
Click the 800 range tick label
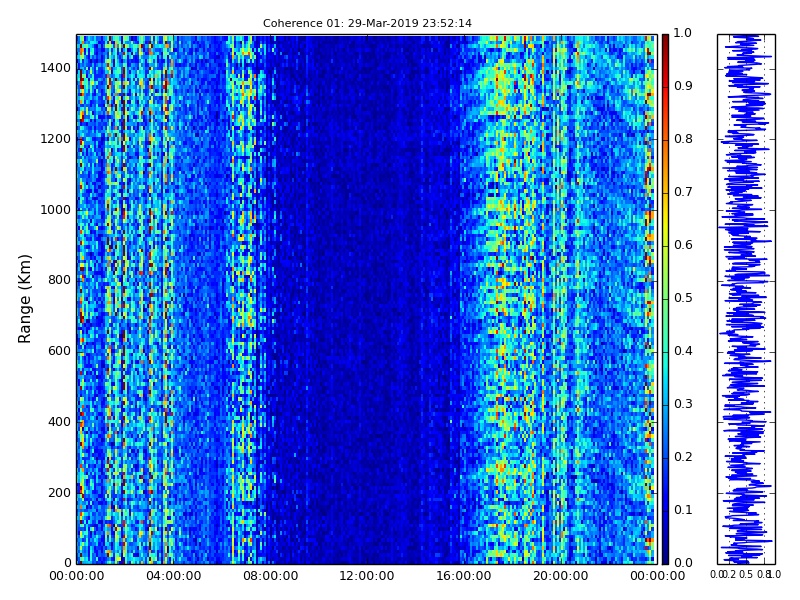59,280
